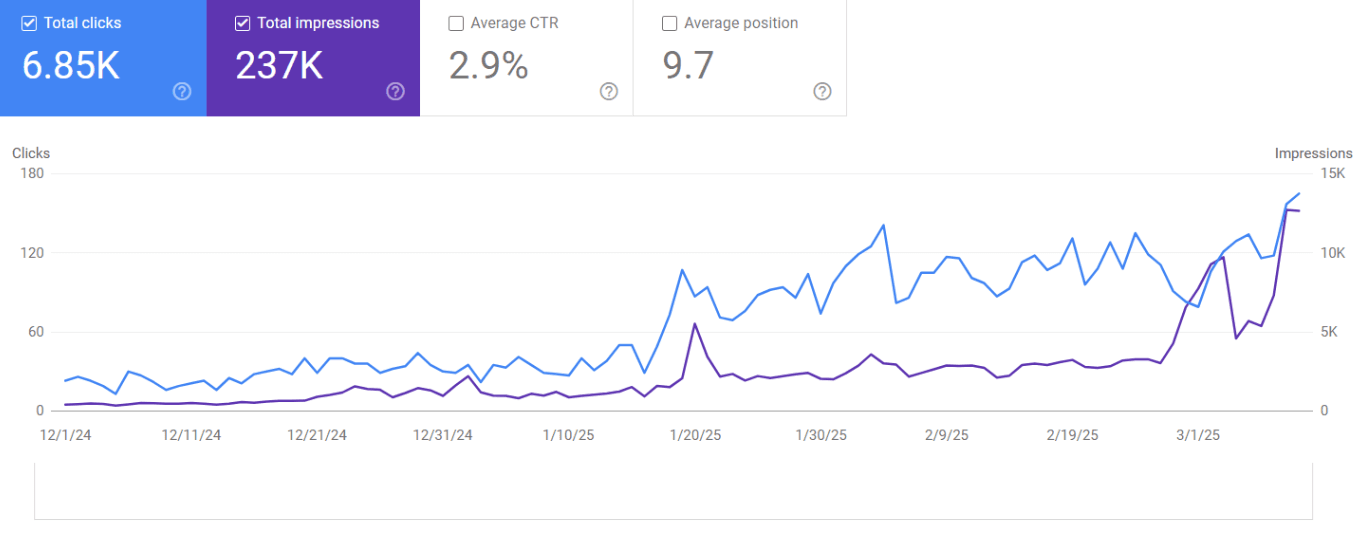Uncheck the Total clicks checkbox
Image resolution: width=1356 pixels, height=548 pixels.
click(30, 23)
